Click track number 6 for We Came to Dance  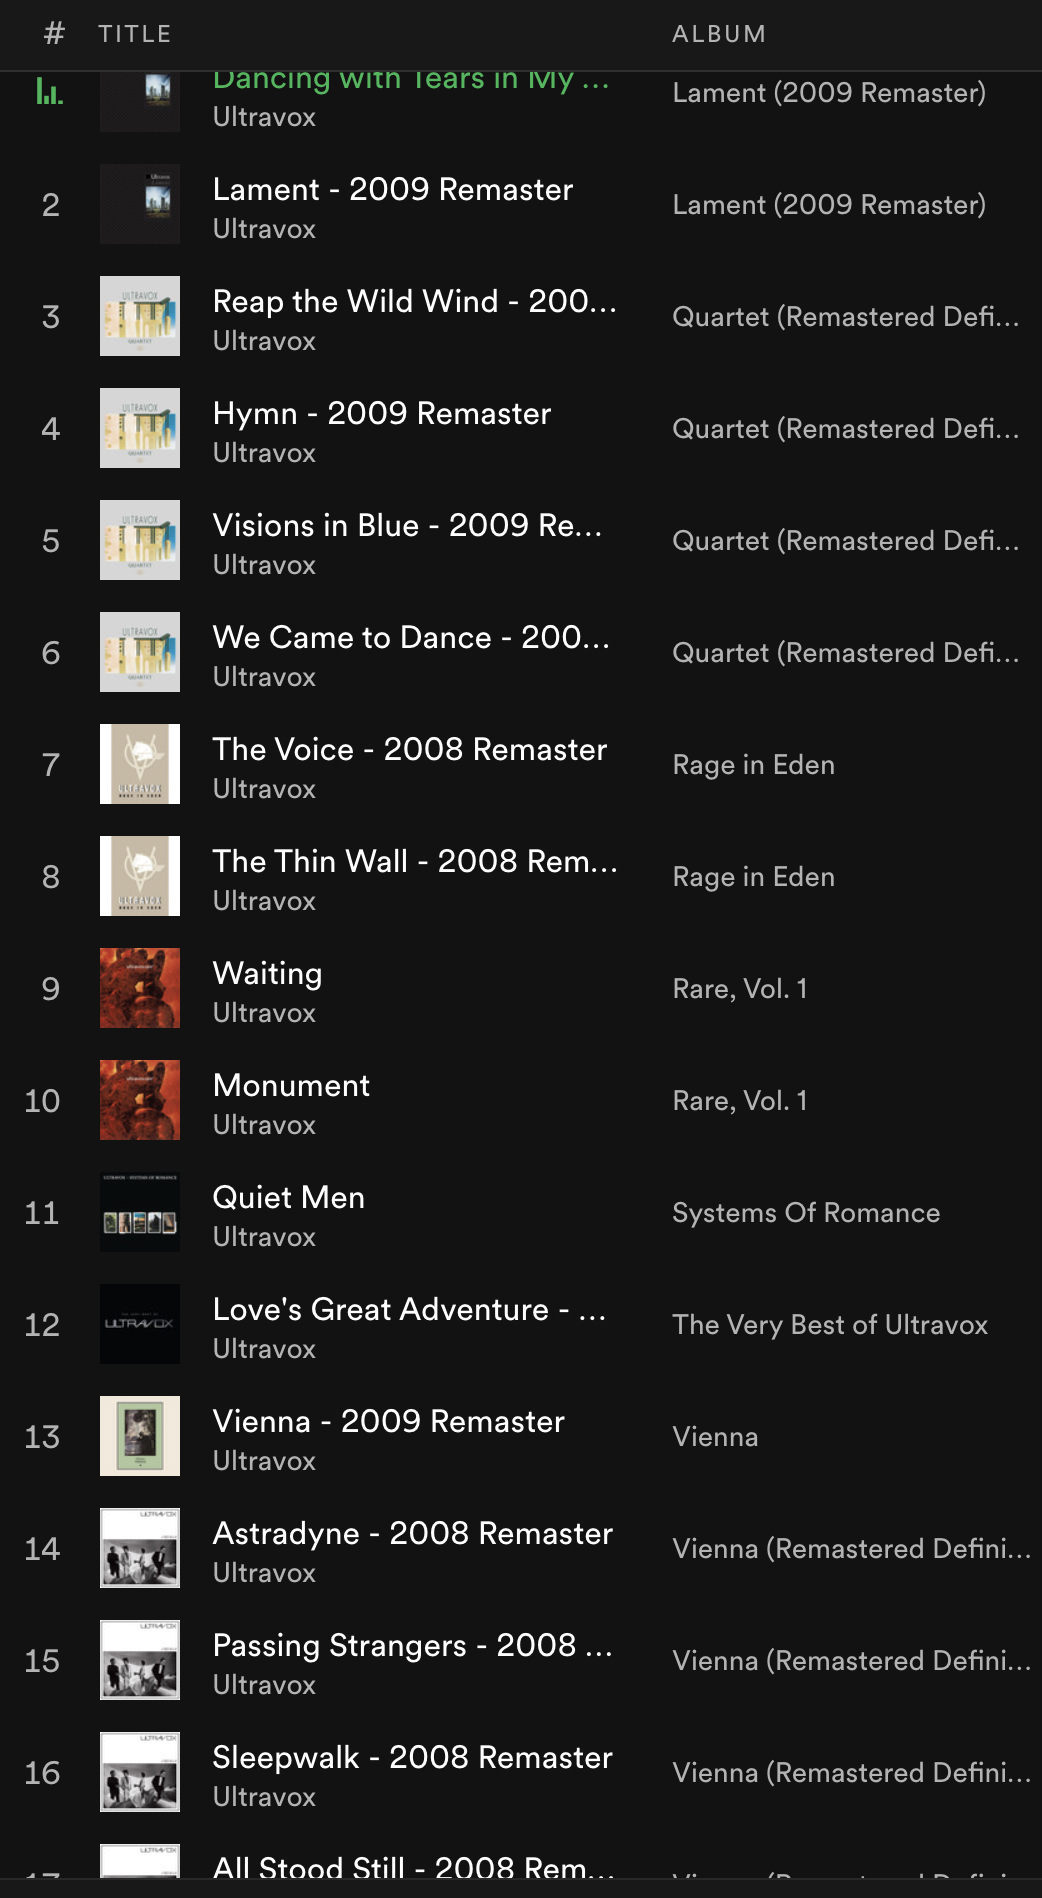point(50,653)
